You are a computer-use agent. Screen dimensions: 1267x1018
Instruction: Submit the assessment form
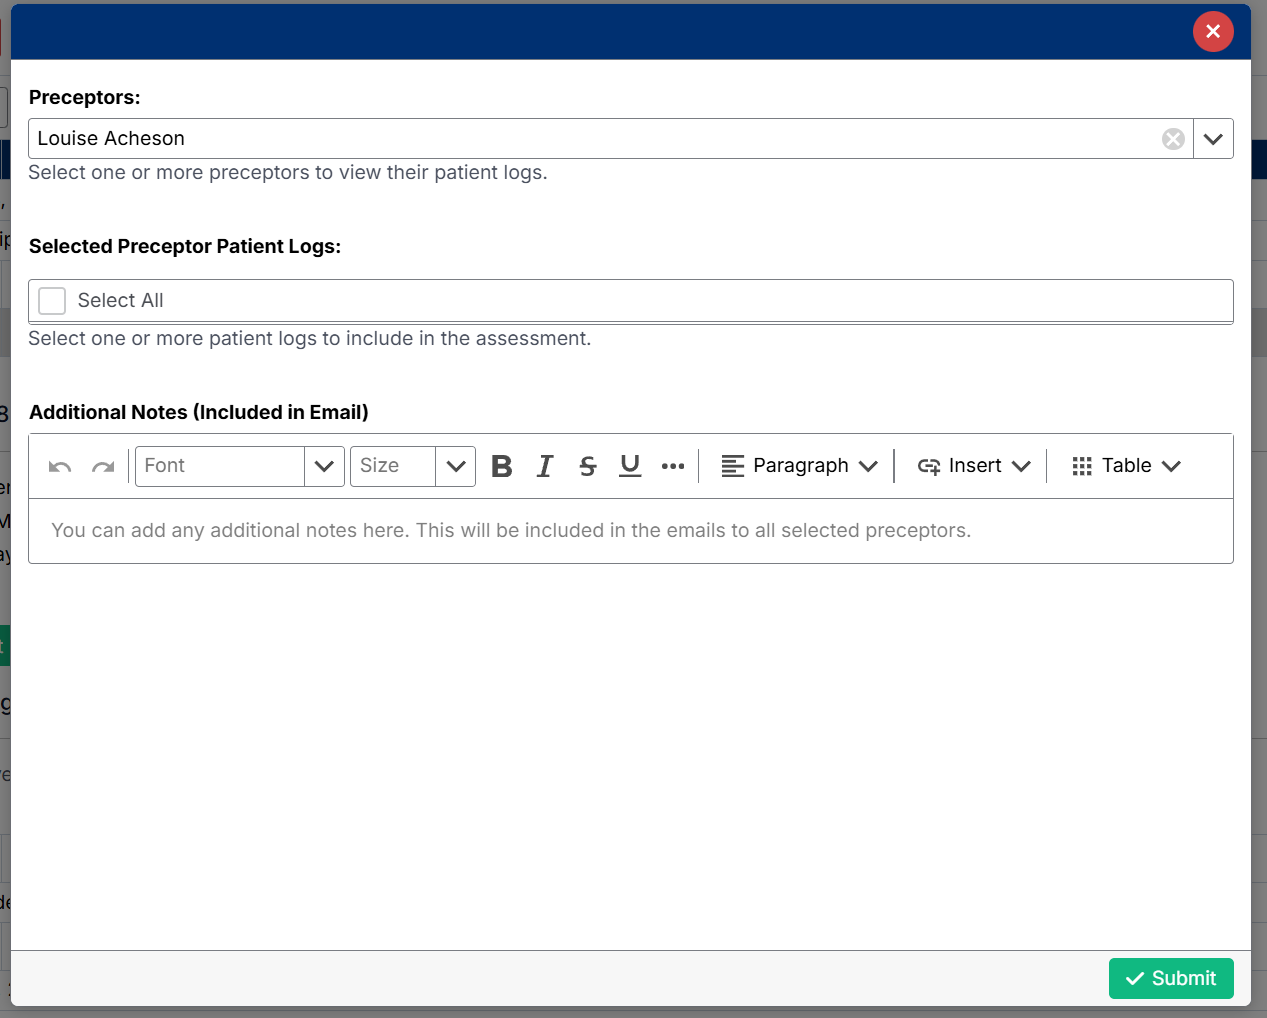point(1171,978)
